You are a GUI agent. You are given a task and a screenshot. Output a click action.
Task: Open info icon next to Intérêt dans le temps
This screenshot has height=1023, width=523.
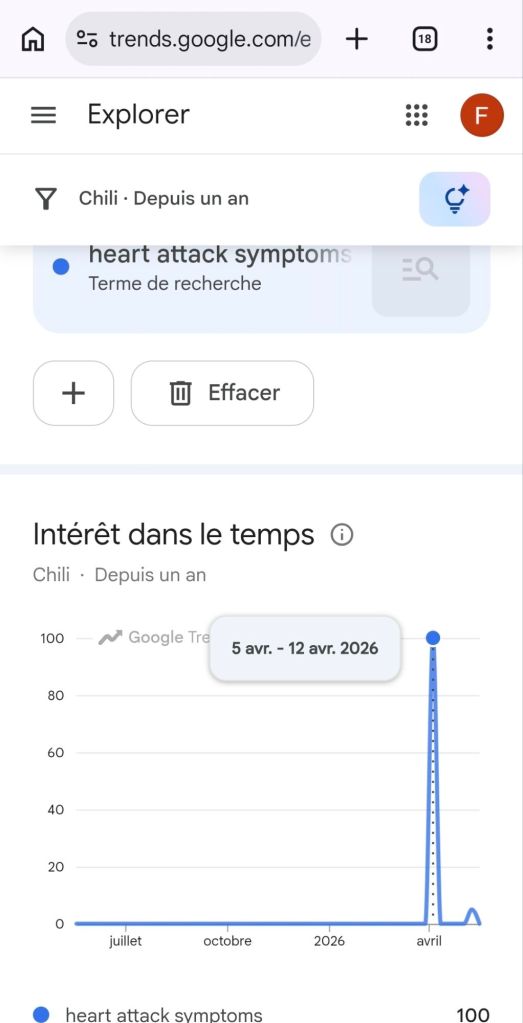coord(342,535)
